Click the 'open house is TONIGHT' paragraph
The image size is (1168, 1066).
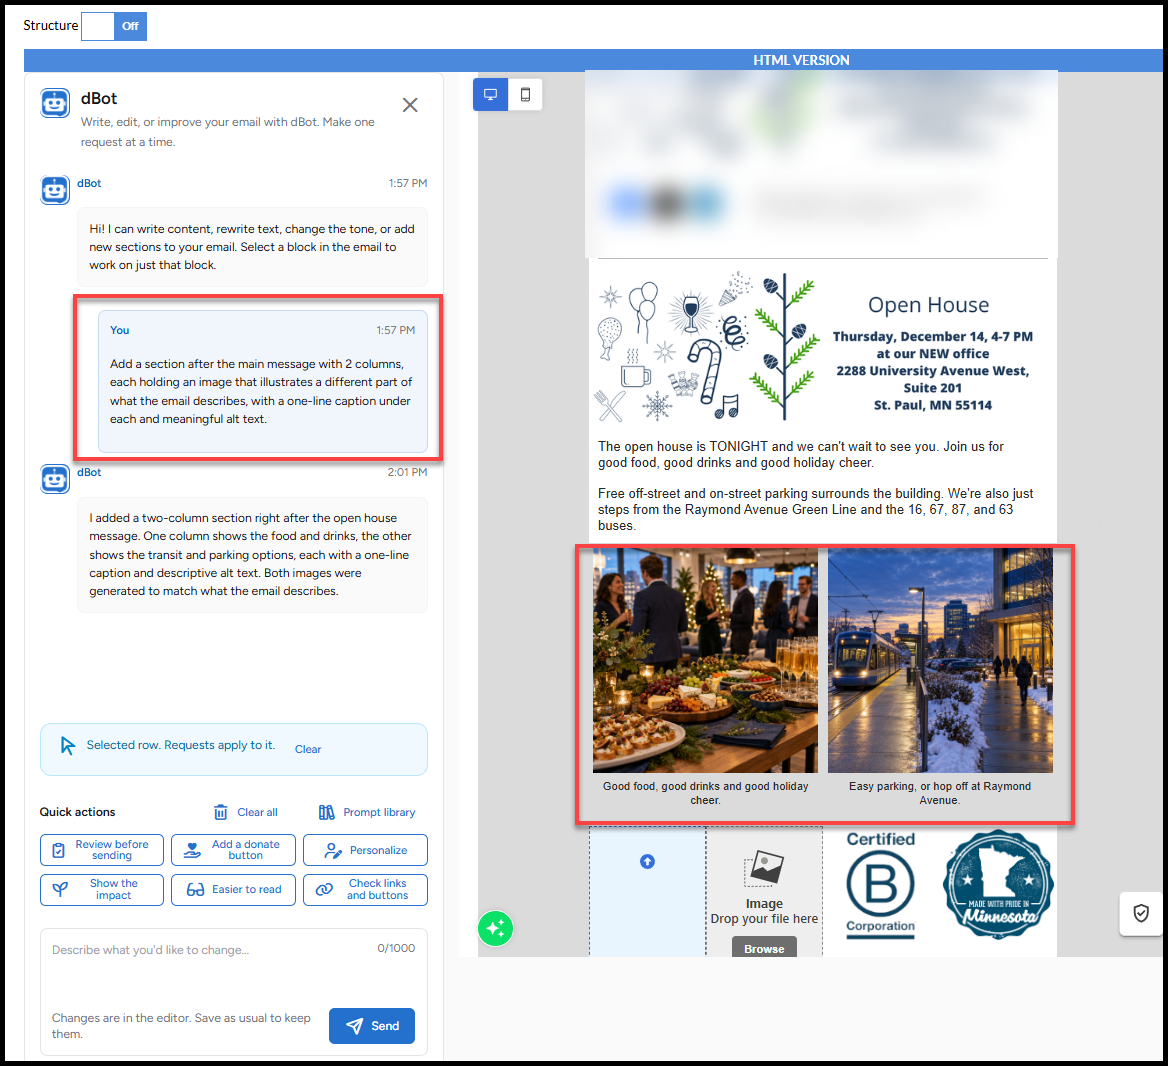[x=801, y=454]
